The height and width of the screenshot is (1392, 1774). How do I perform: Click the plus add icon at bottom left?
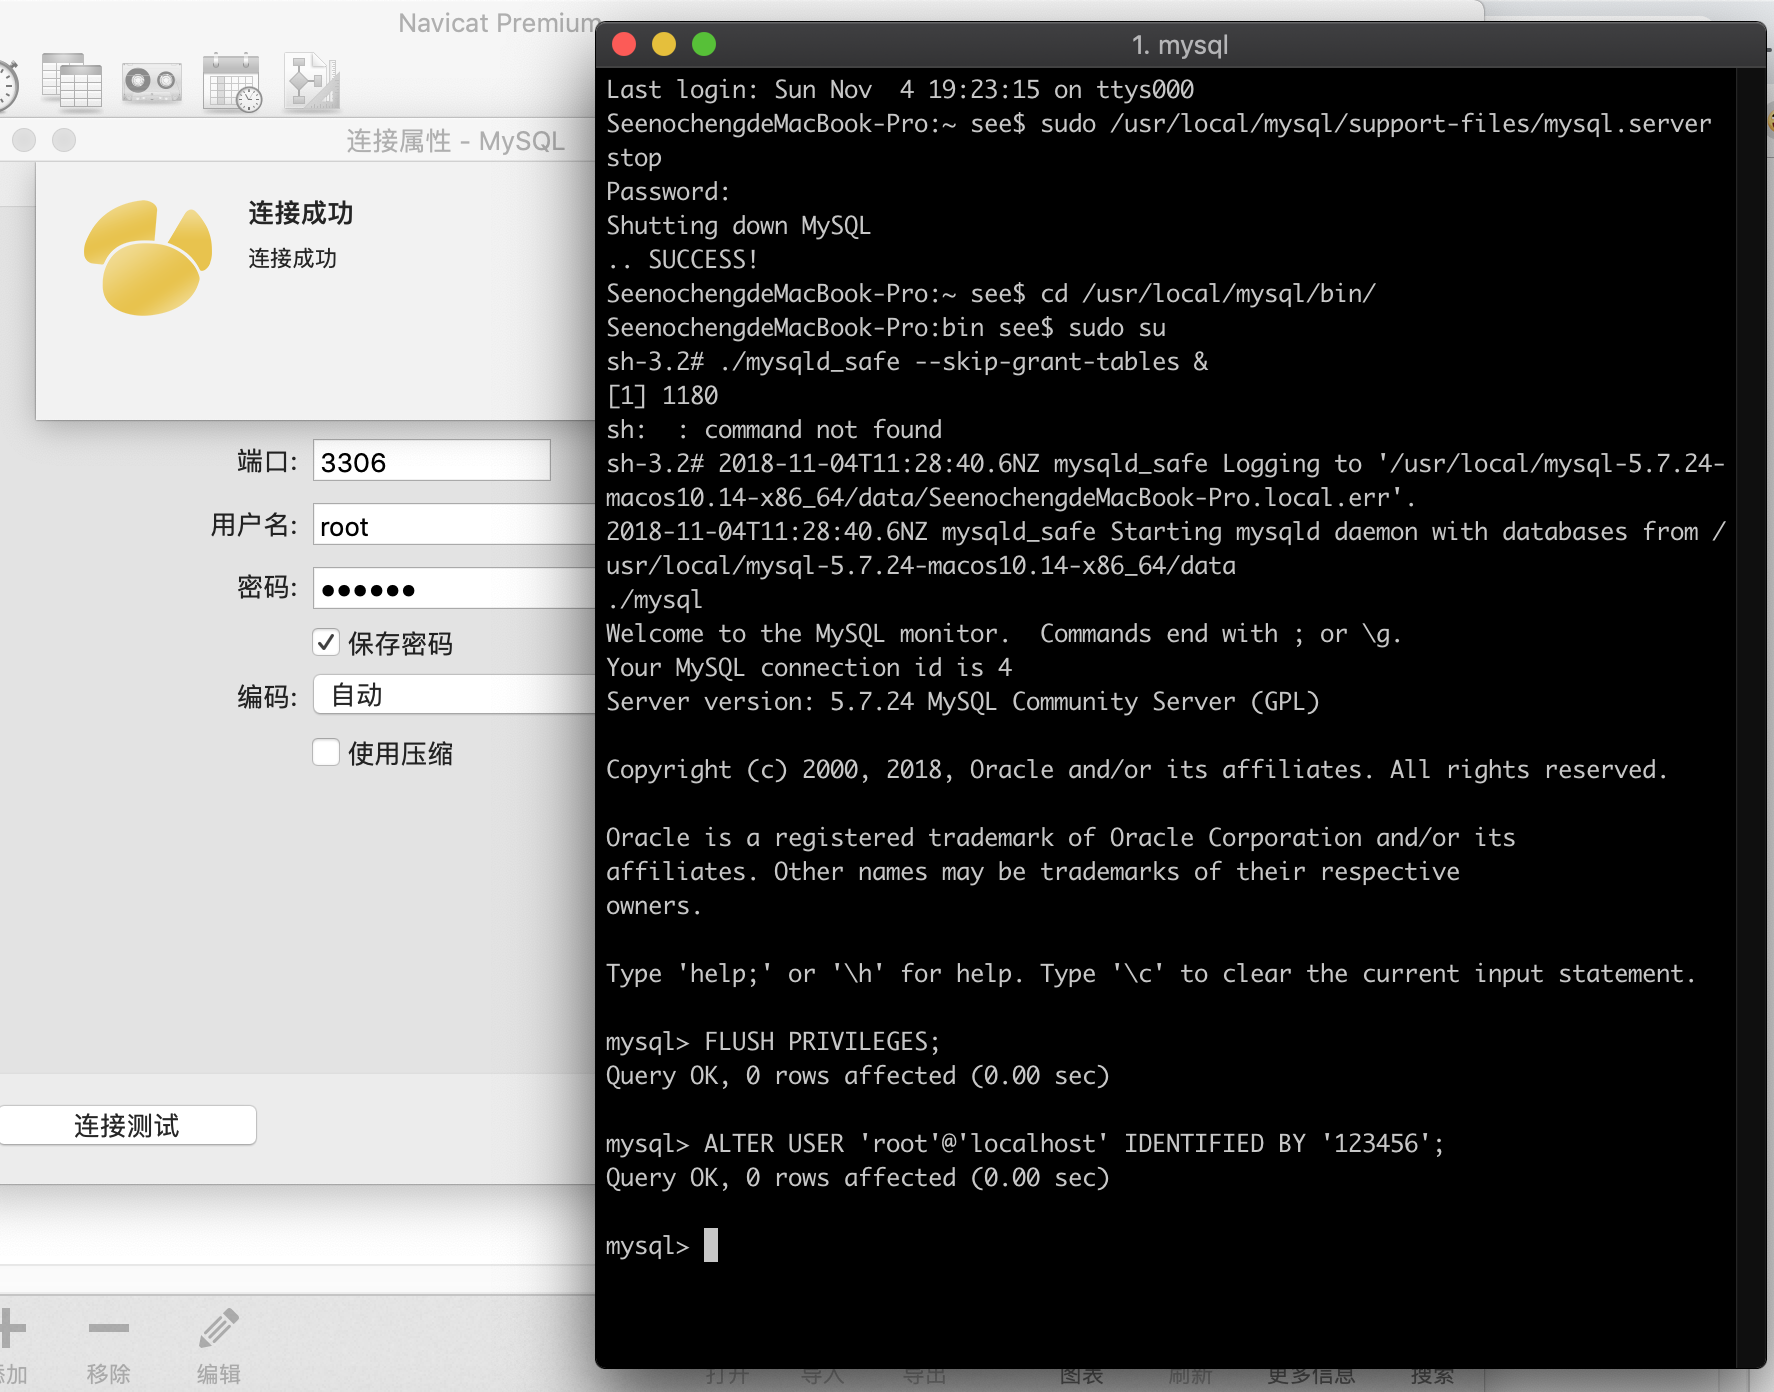pos(12,1328)
